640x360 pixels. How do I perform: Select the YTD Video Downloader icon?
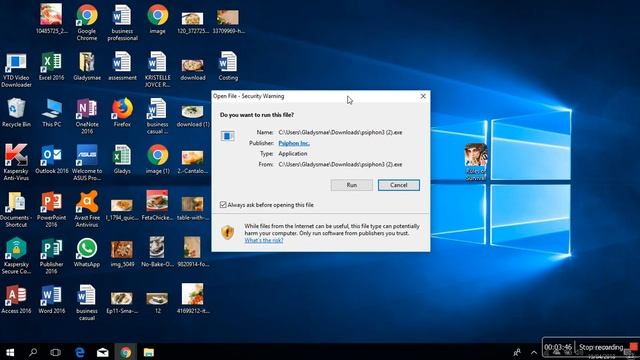tap(16, 69)
